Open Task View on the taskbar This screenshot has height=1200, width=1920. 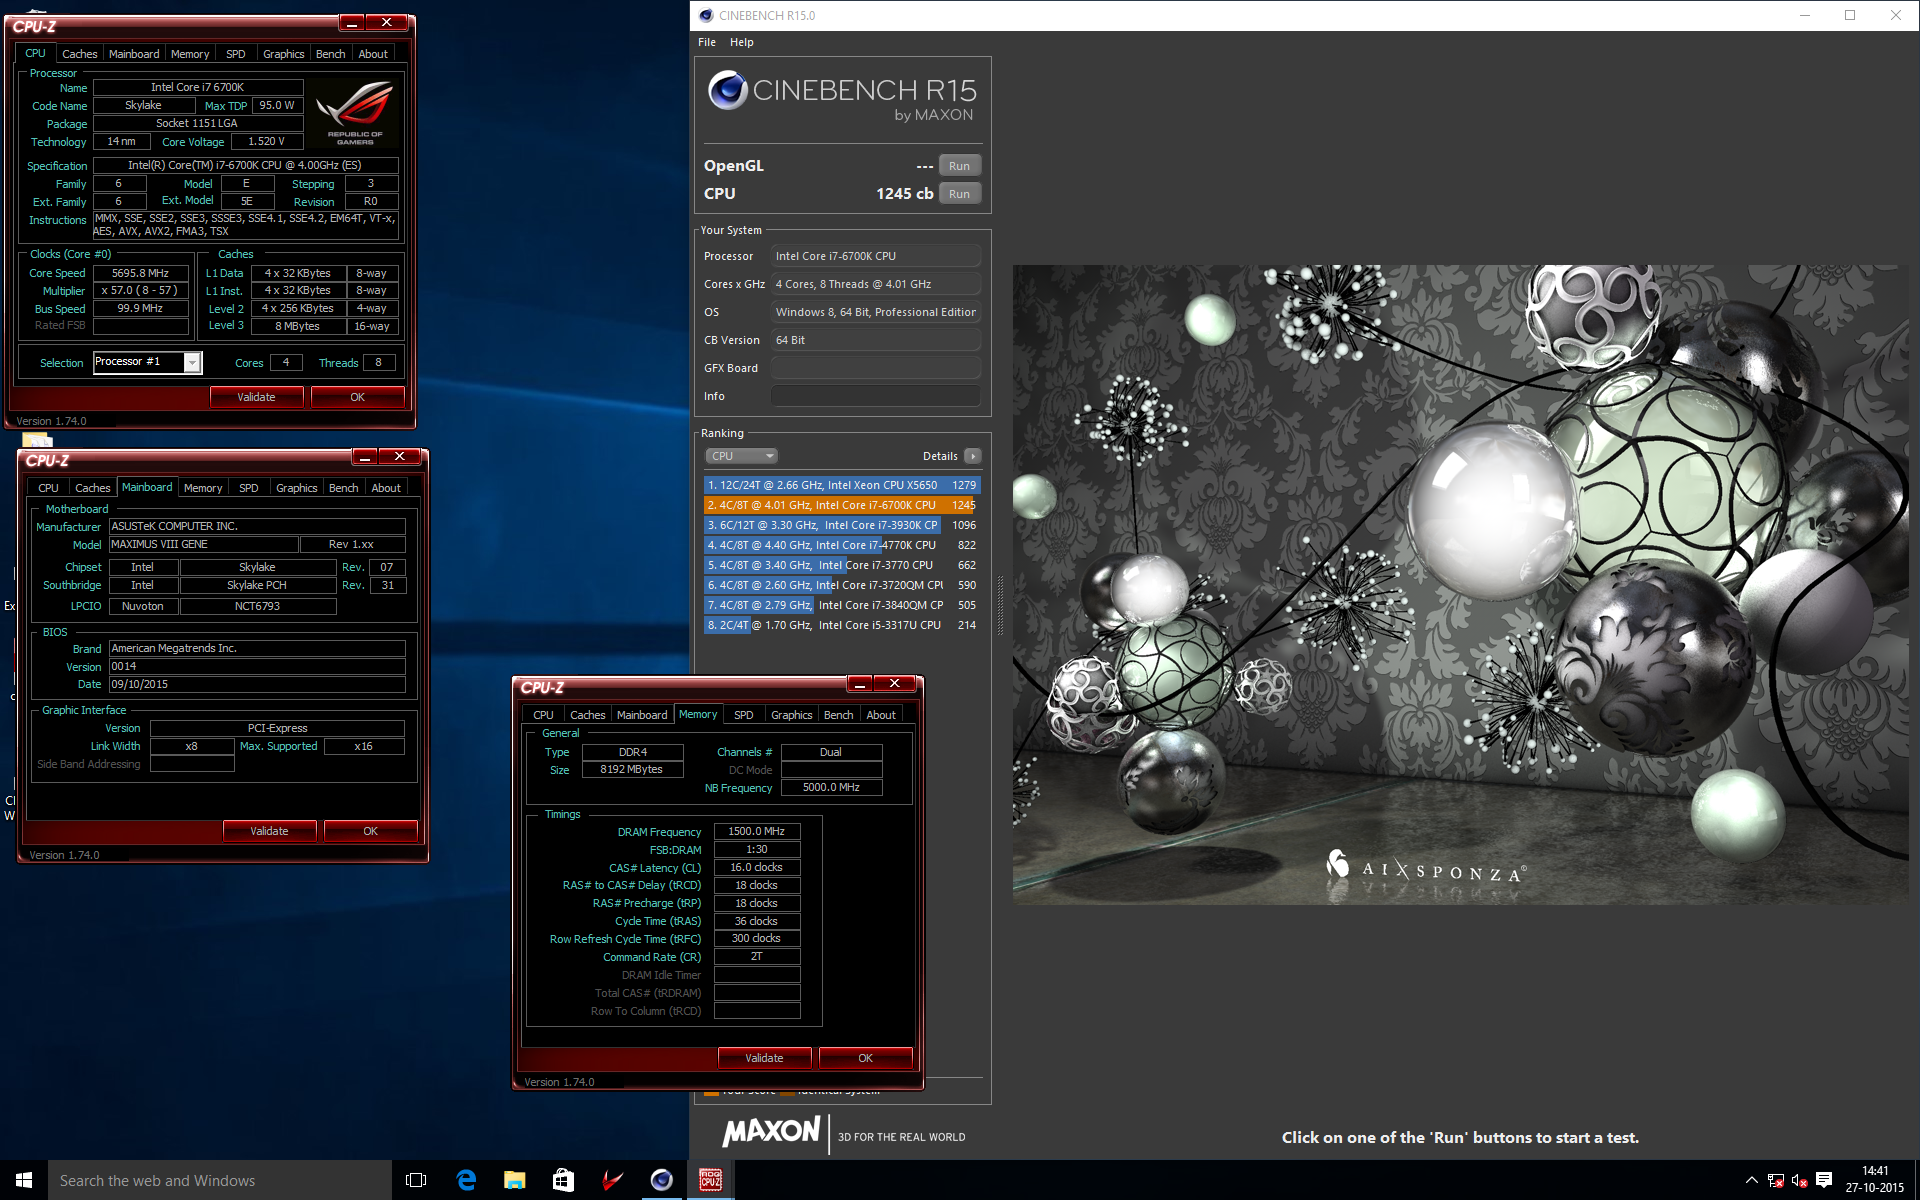tap(416, 1180)
